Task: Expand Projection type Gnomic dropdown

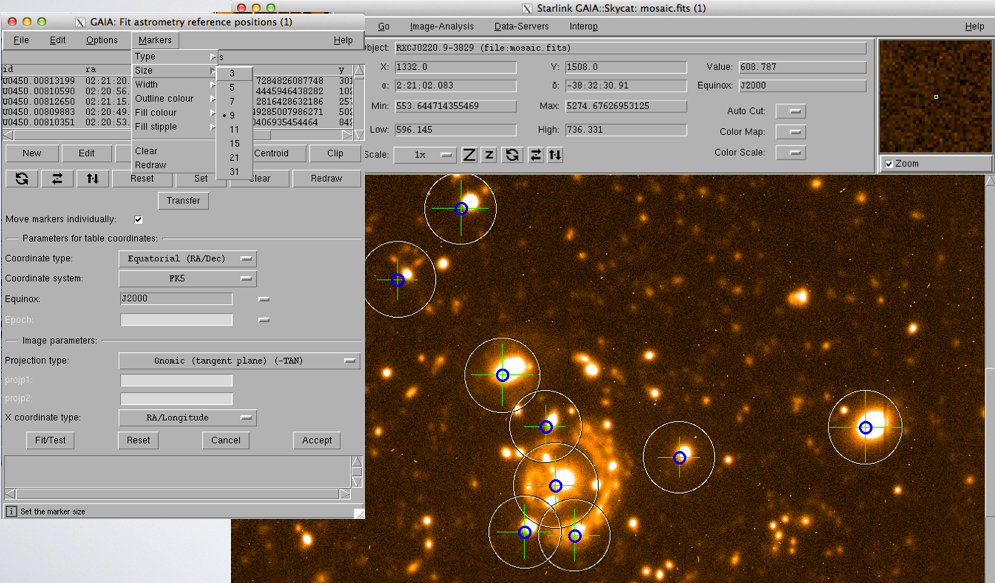Action: tap(239, 361)
